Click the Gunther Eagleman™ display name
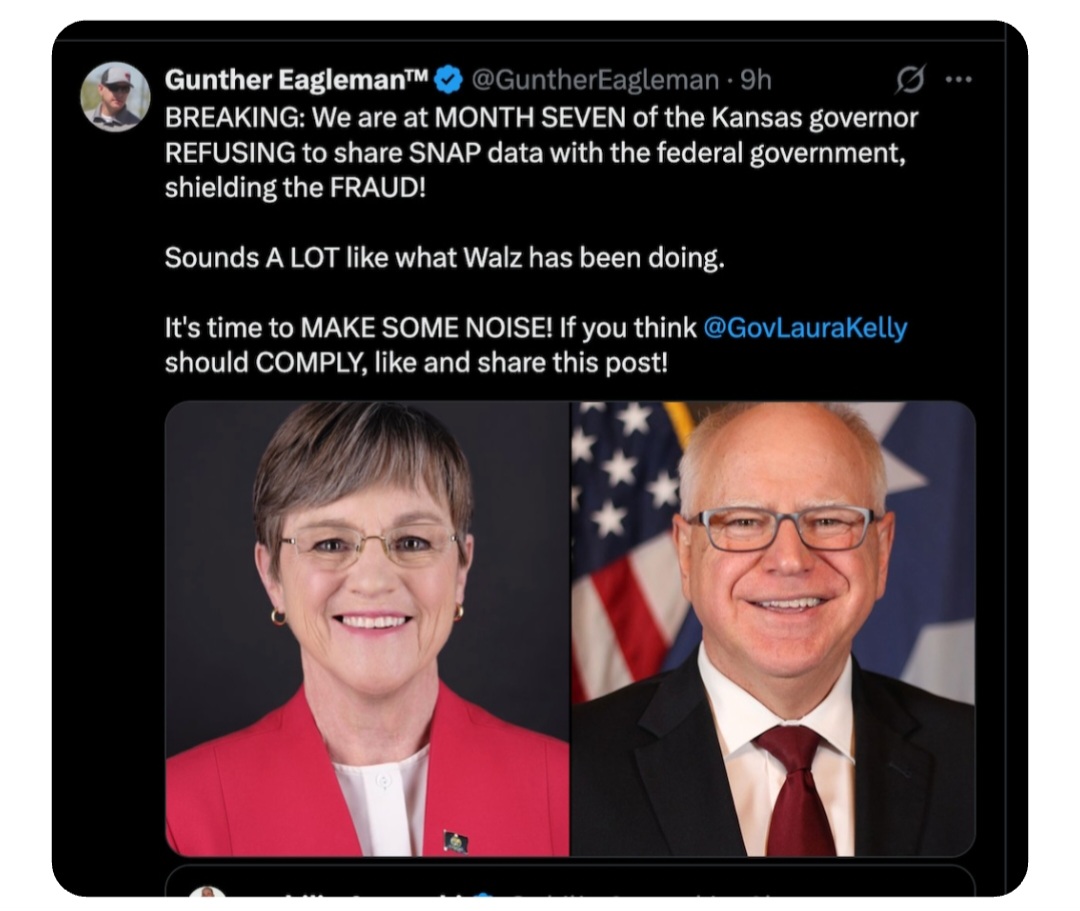The width and height of the screenshot is (1080, 911). 297,81
